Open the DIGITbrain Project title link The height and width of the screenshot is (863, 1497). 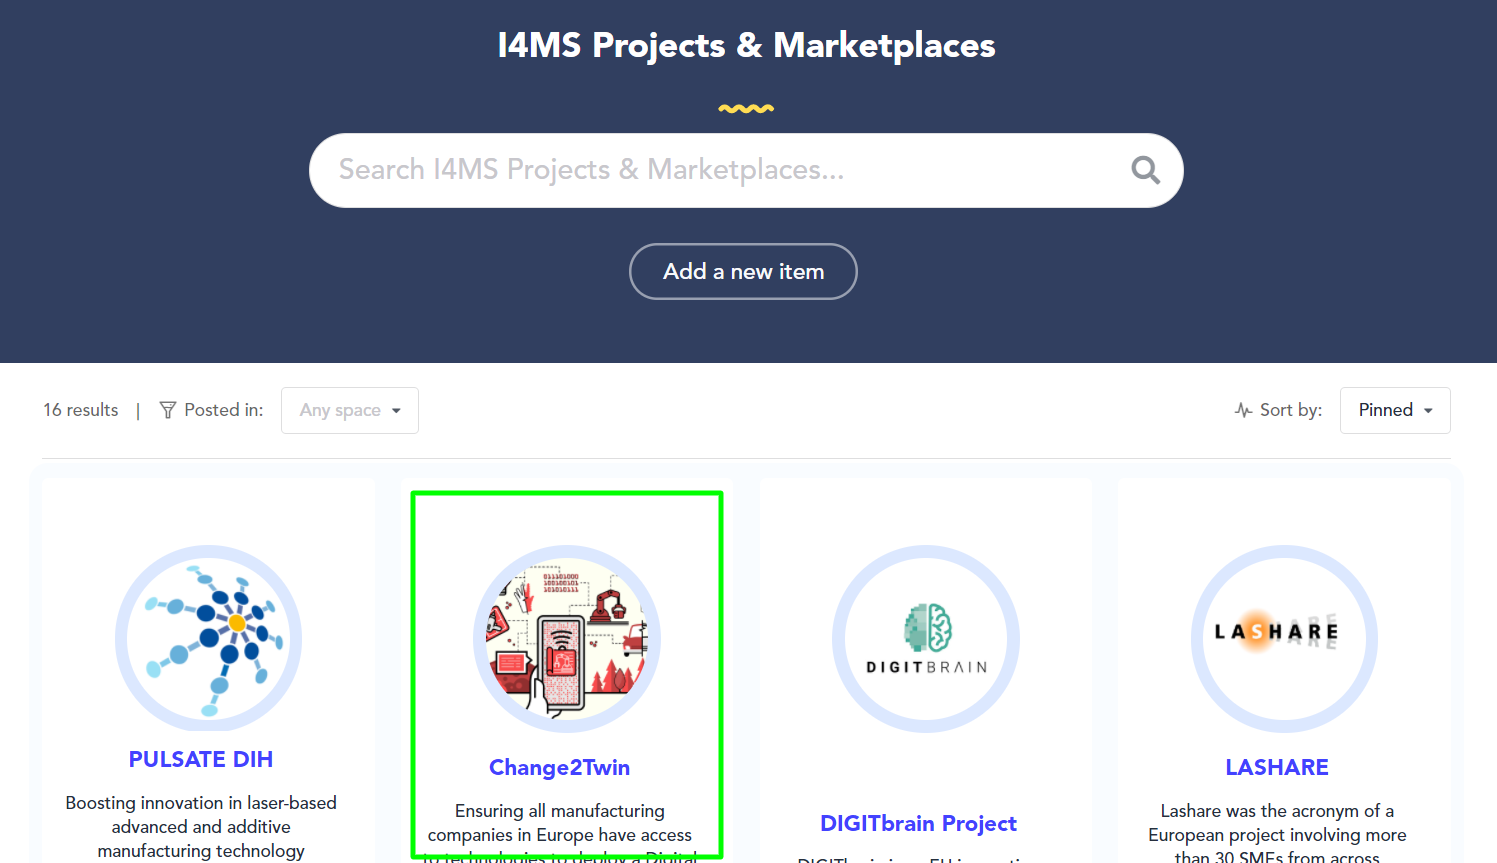click(918, 823)
